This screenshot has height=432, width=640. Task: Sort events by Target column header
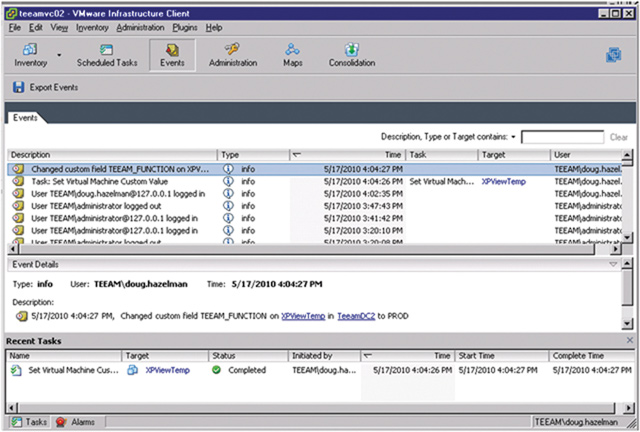[514, 155]
